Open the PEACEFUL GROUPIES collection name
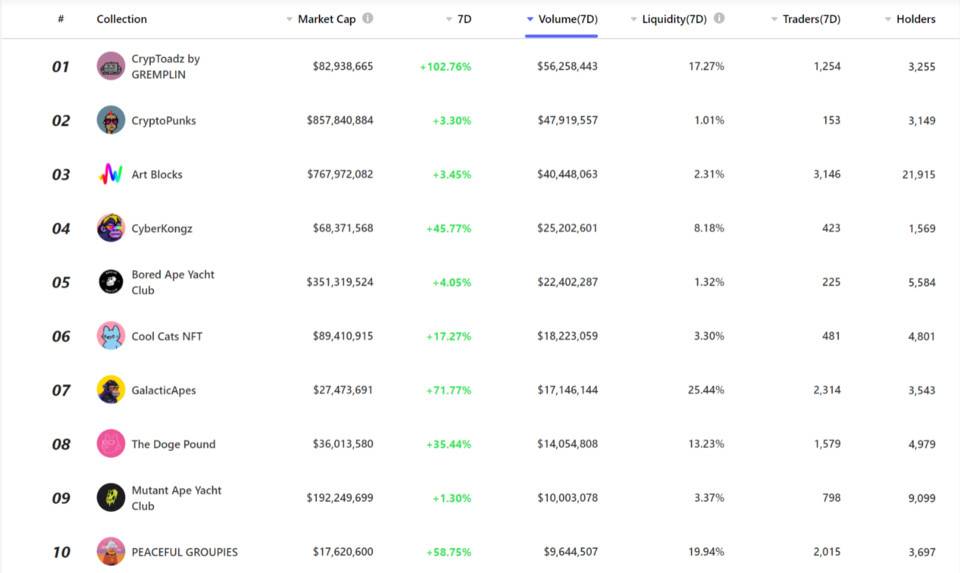Viewport: 960px width, 573px height. pyautogui.click(x=184, y=552)
